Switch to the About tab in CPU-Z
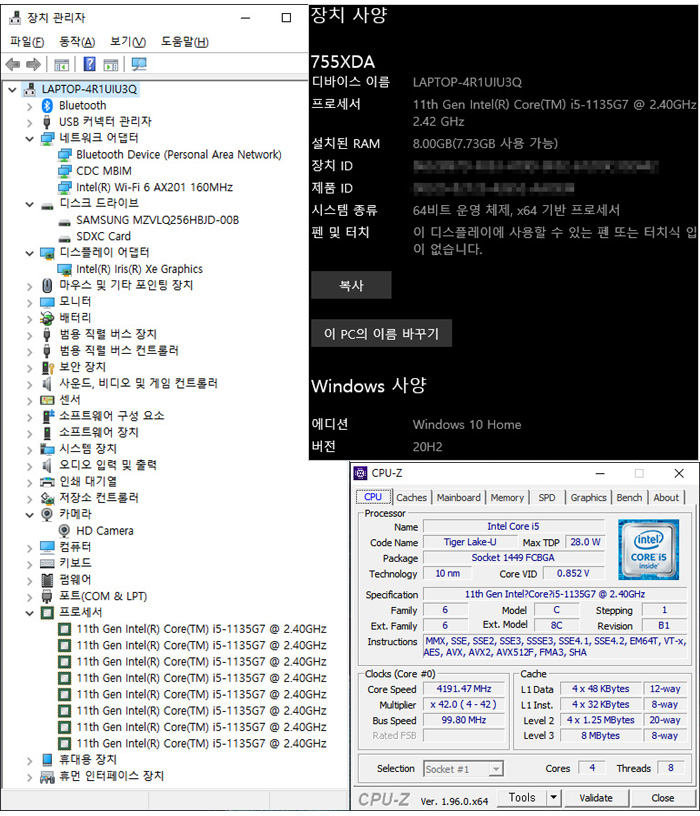This screenshot has width=700, height=816. (x=666, y=498)
